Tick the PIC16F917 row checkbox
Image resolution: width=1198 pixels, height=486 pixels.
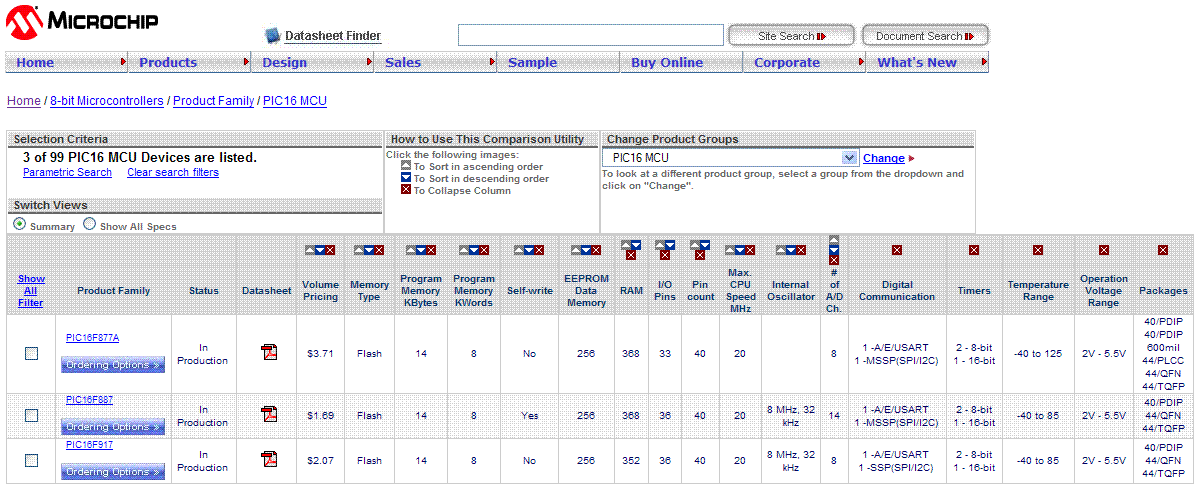pyautogui.click(x=31, y=460)
